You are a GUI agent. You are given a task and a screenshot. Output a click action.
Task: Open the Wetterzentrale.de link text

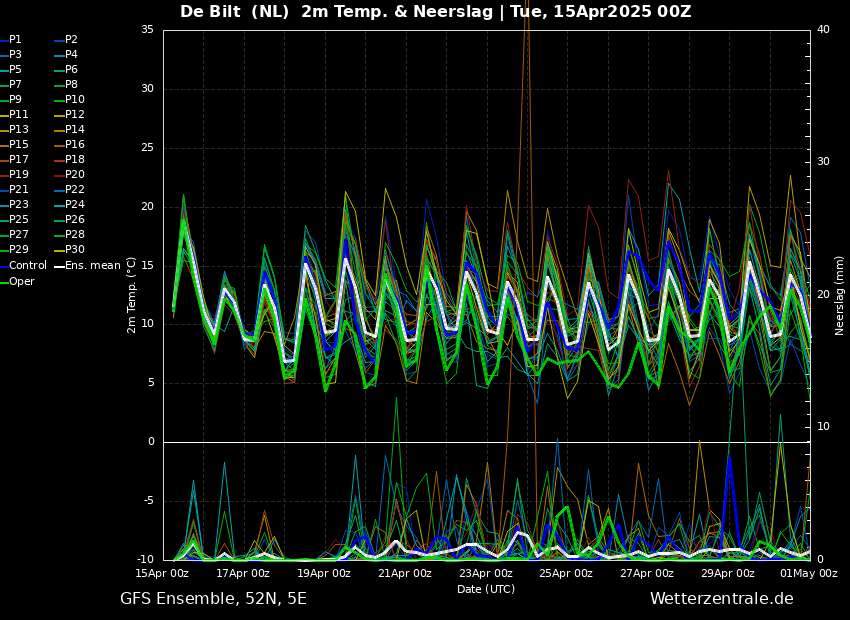pyautogui.click(x=721, y=599)
